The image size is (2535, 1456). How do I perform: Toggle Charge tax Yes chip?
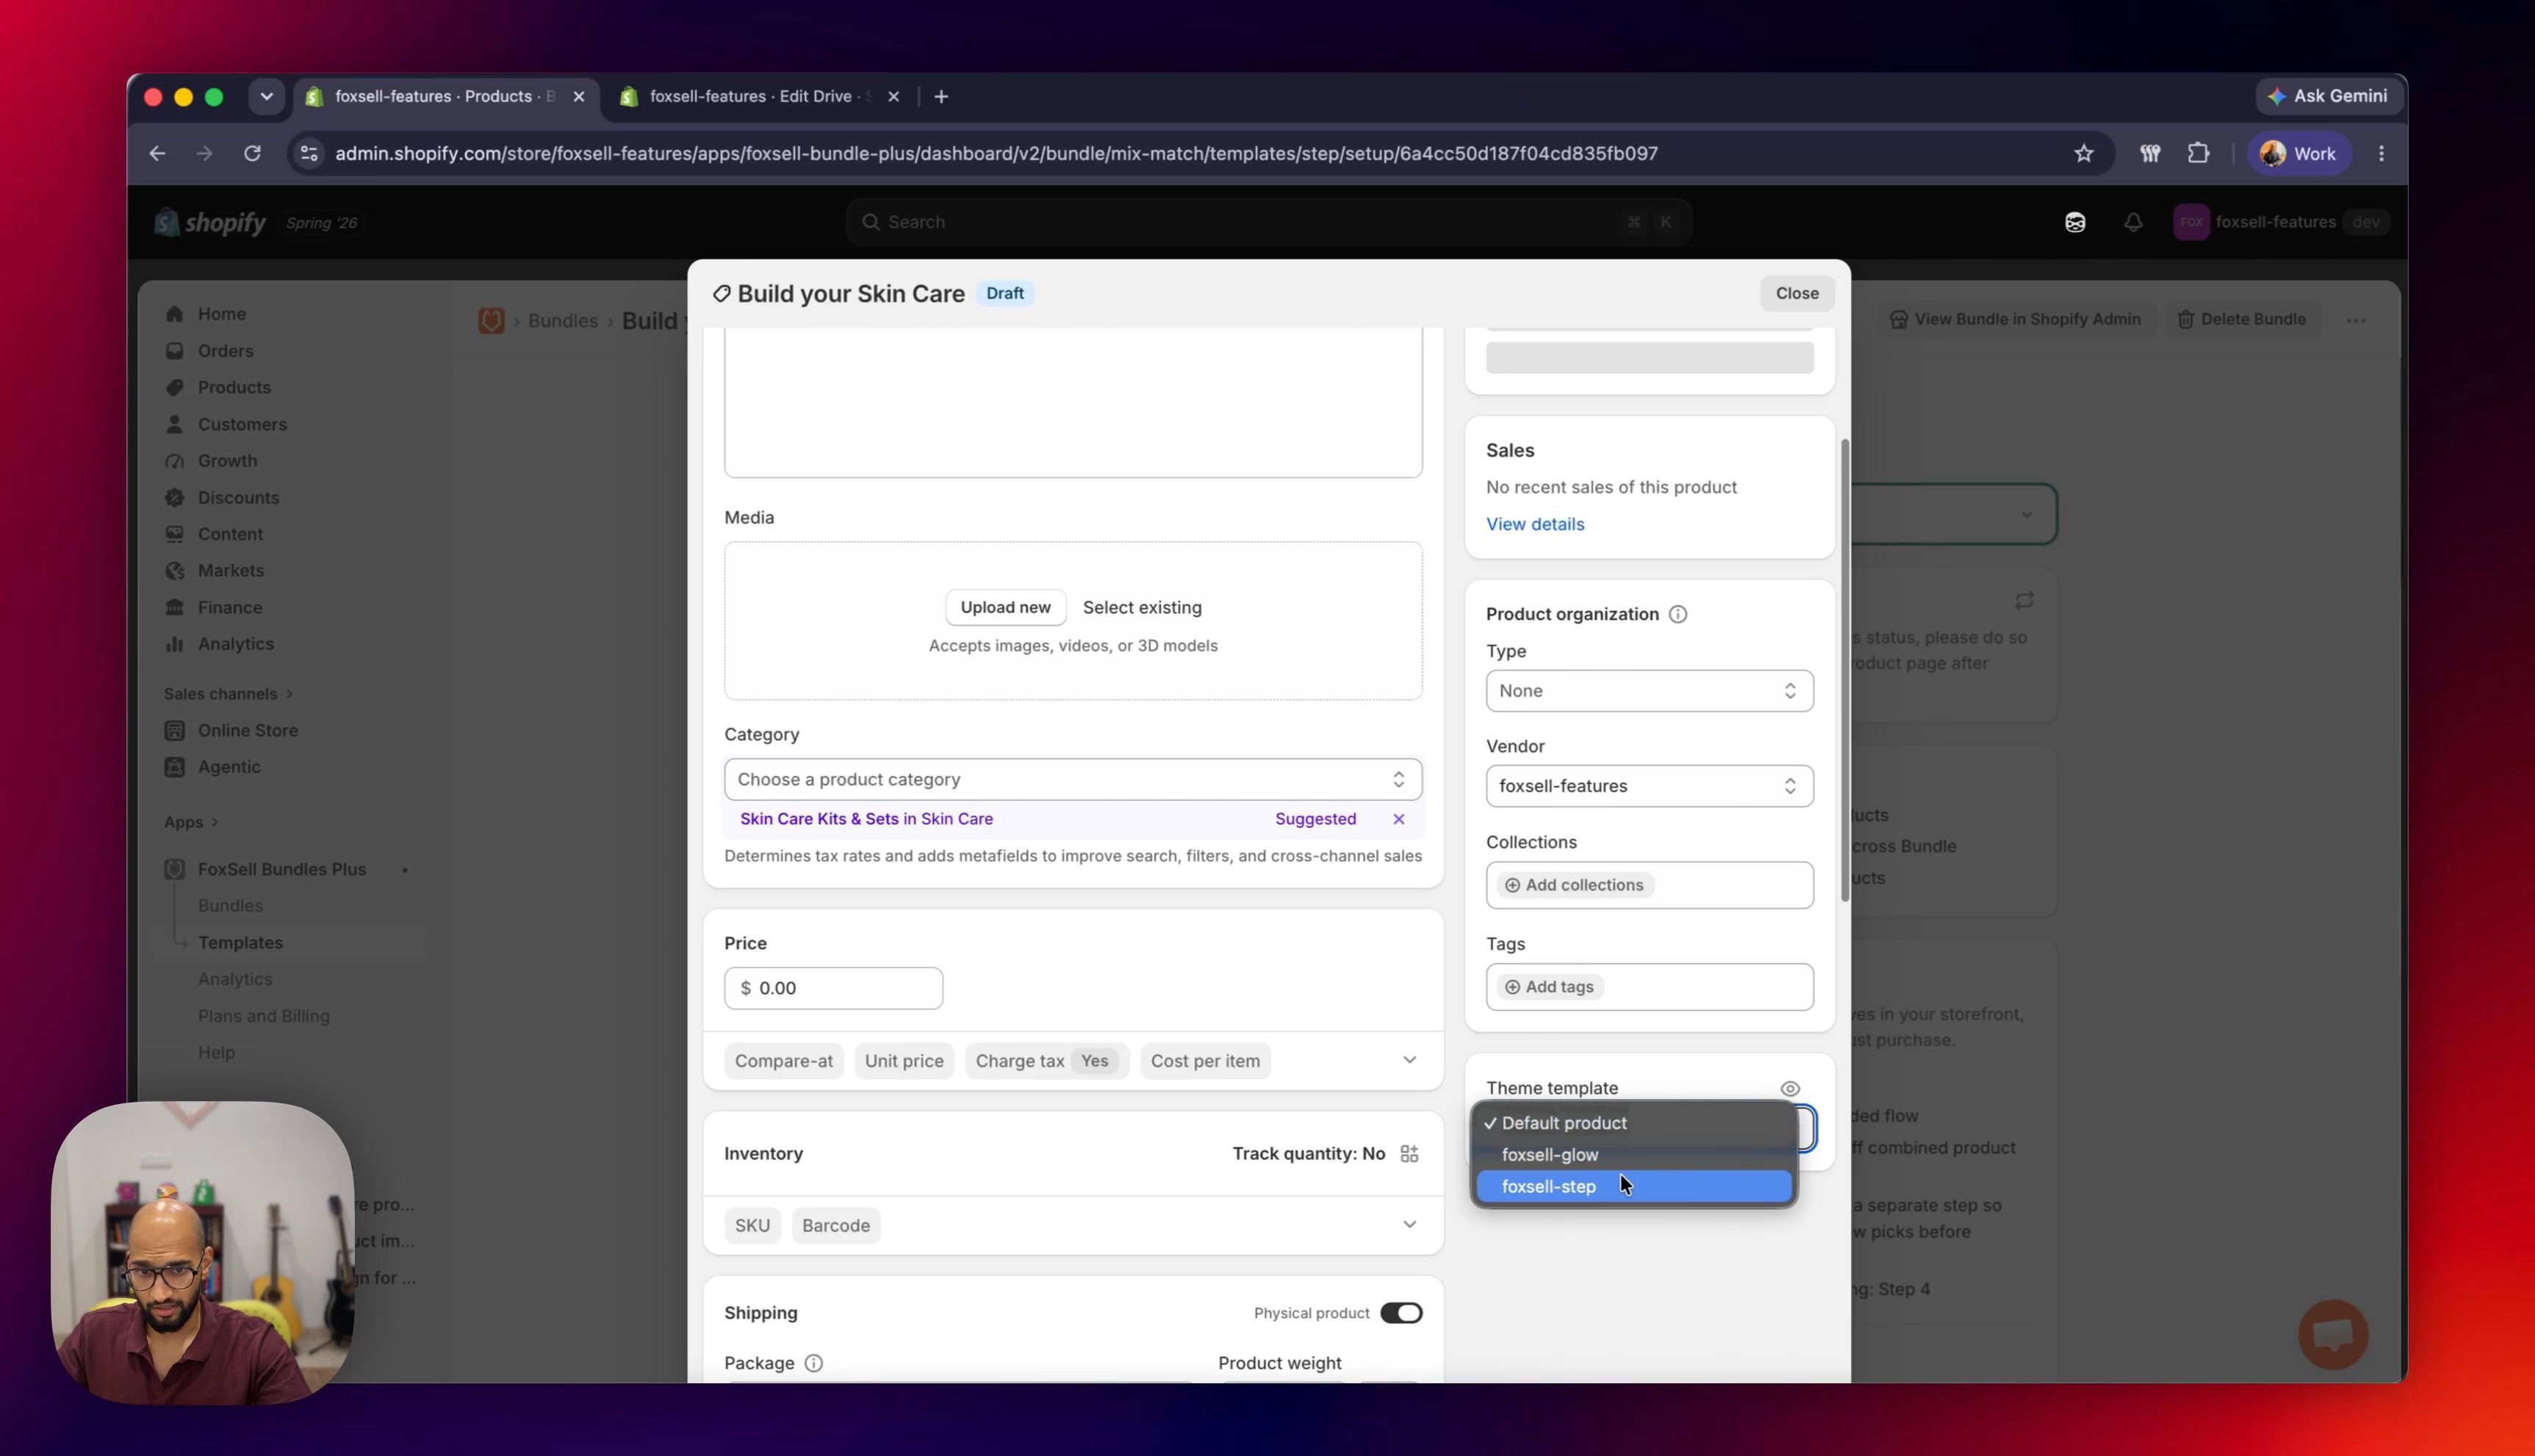(1046, 1061)
